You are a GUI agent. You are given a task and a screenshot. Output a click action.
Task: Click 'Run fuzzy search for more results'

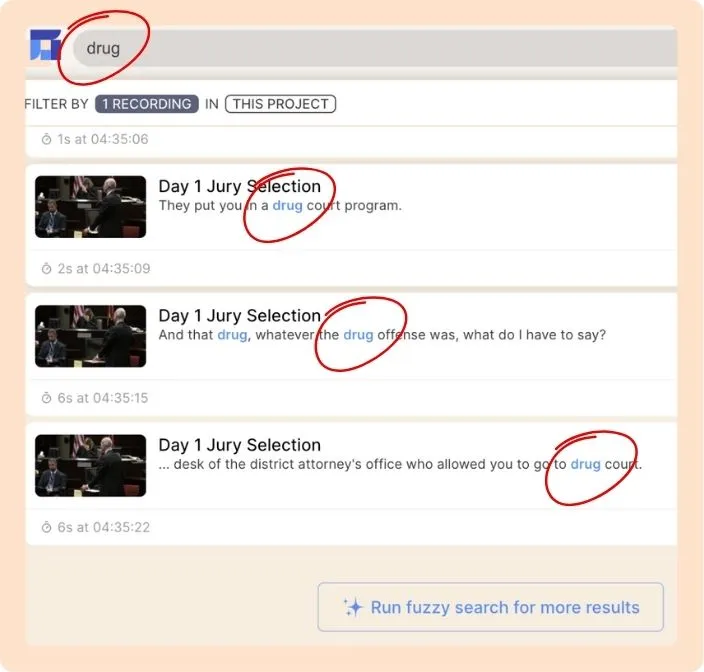(490, 607)
